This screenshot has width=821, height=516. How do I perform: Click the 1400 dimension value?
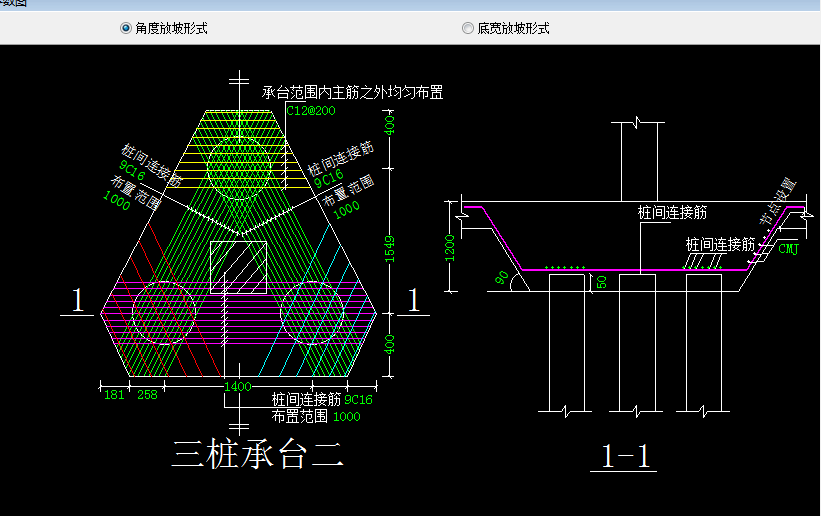pos(238,387)
